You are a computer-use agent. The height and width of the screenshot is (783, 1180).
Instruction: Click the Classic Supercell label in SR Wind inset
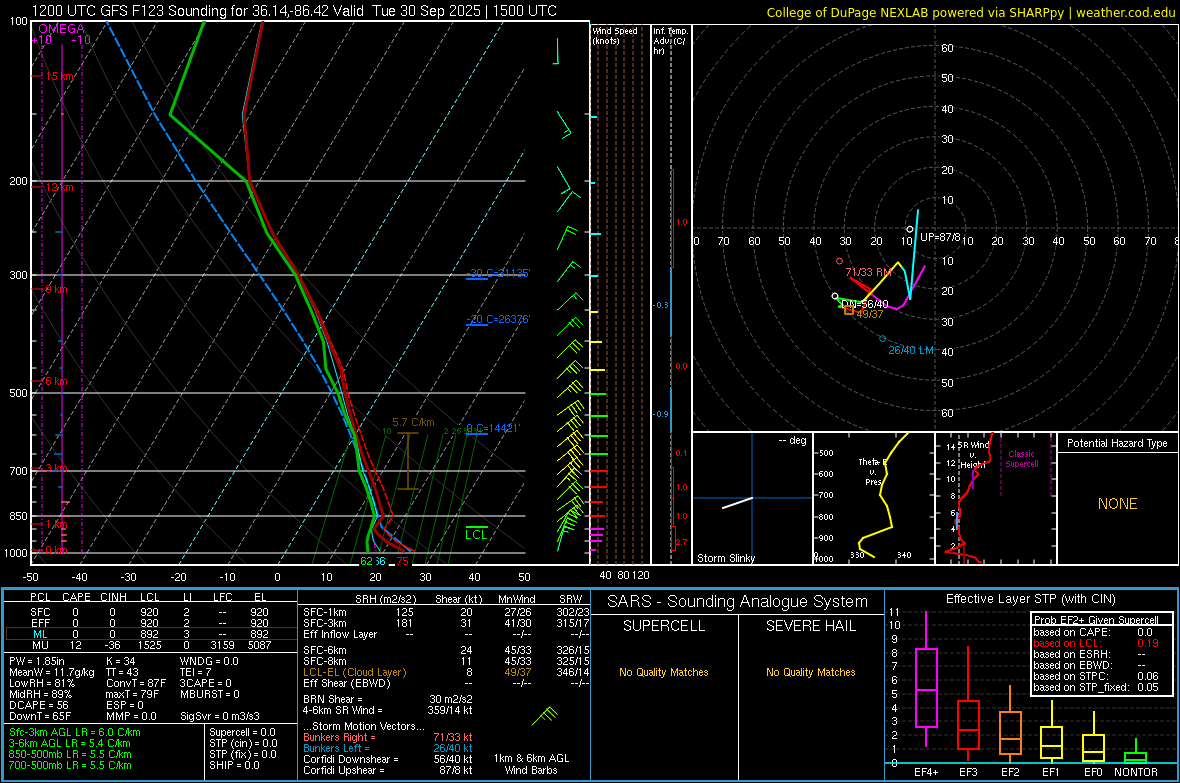pyautogui.click(x=1021, y=459)
